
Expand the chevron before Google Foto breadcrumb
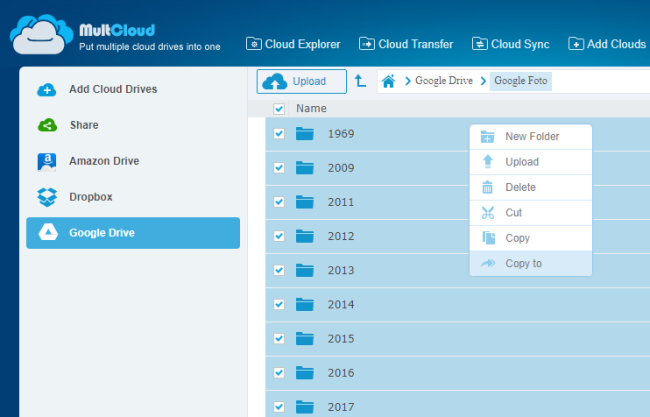[x=483, y=81]
